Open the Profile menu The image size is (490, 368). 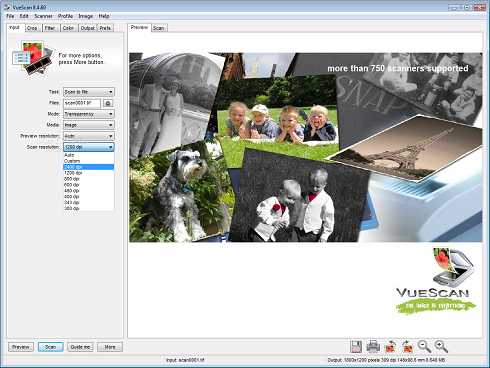click(65, 16)
